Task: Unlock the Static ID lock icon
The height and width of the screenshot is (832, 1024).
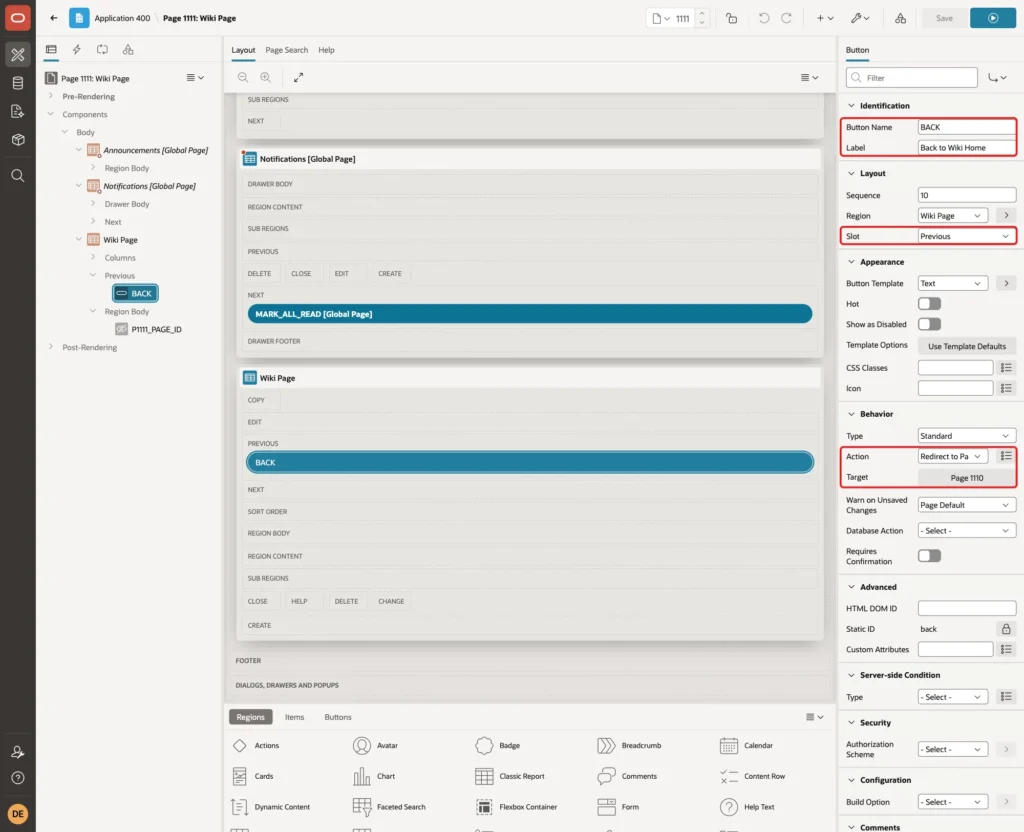Action: 1006,629
